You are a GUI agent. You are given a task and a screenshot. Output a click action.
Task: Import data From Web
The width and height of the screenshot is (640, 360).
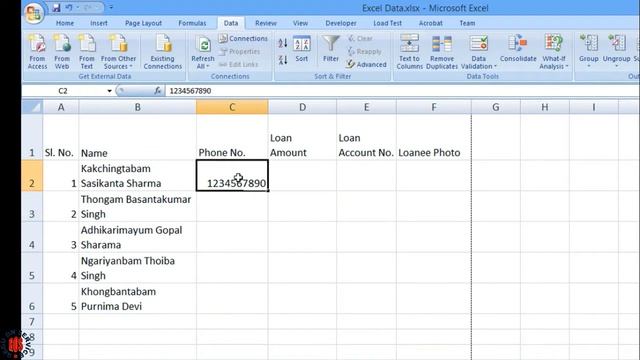[x=62, y=52]
